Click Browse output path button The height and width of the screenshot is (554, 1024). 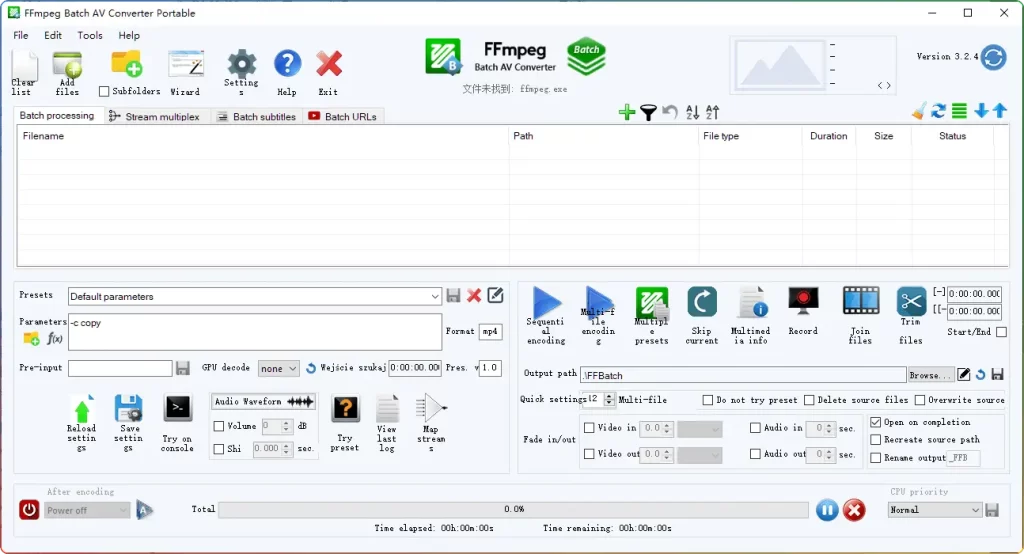coord(930,375)
